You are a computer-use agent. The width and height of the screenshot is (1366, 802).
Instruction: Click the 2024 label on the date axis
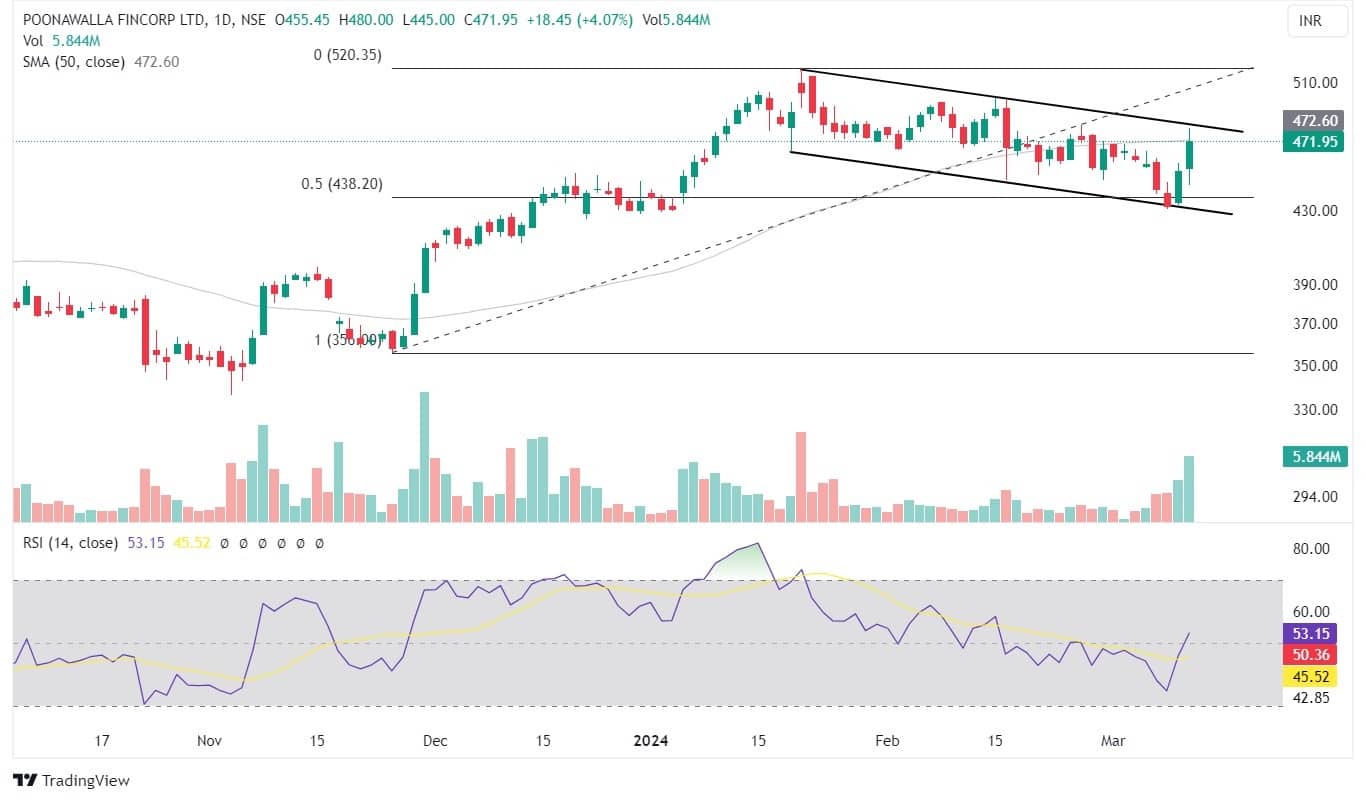(651, 741)
